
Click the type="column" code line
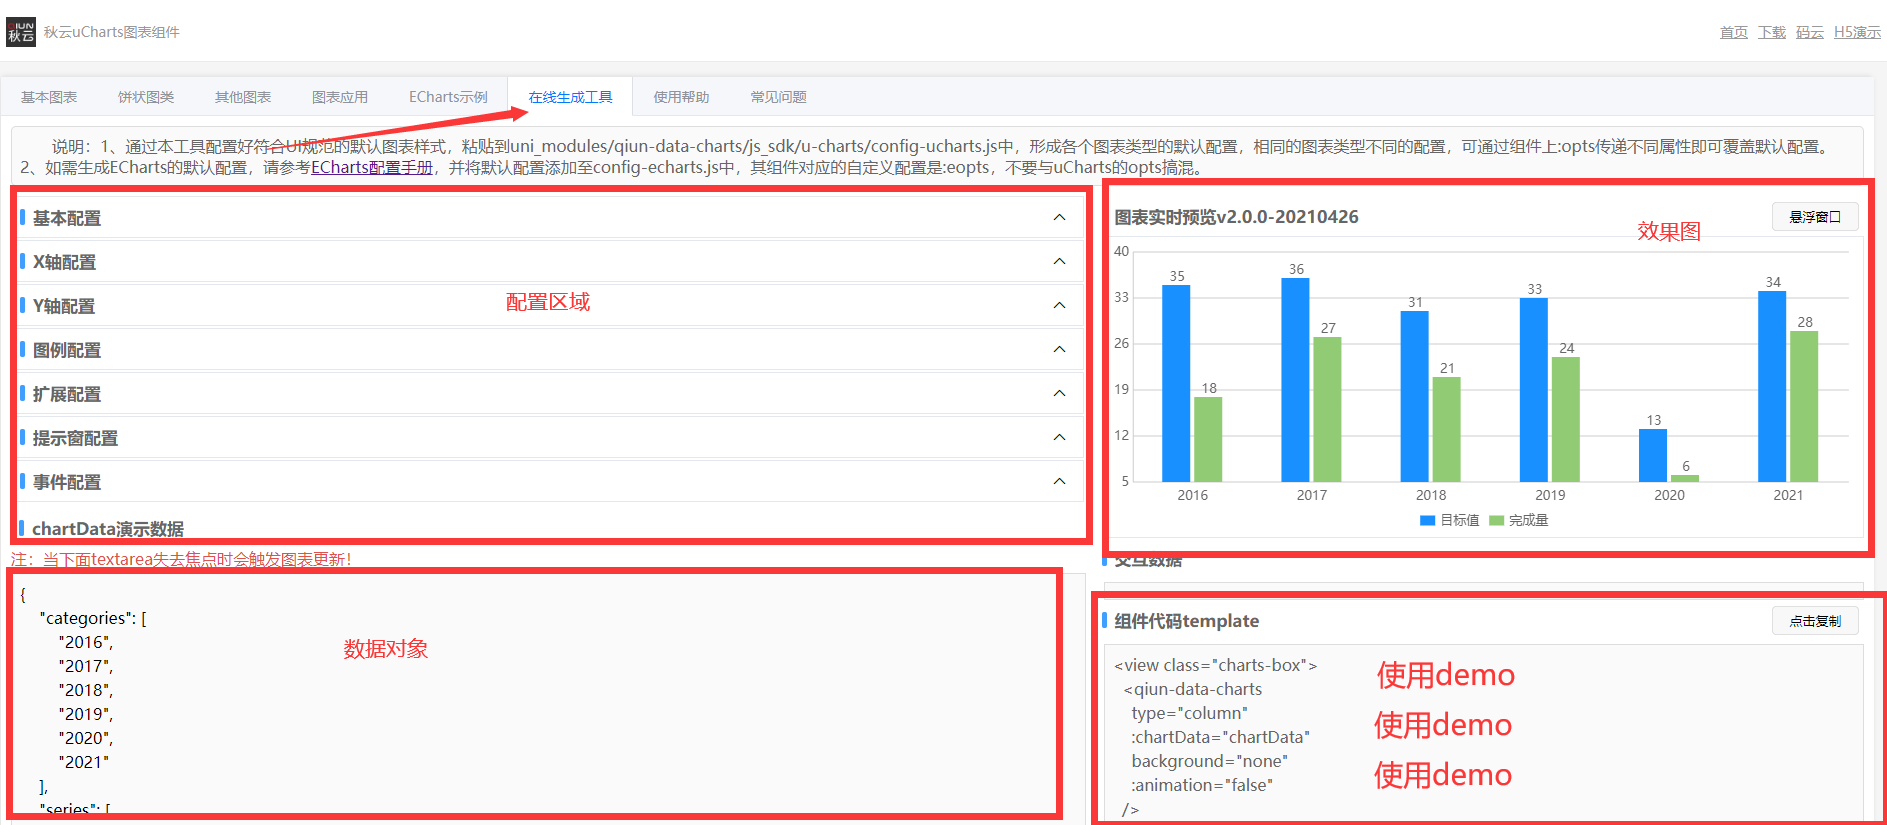(1189, 713)
